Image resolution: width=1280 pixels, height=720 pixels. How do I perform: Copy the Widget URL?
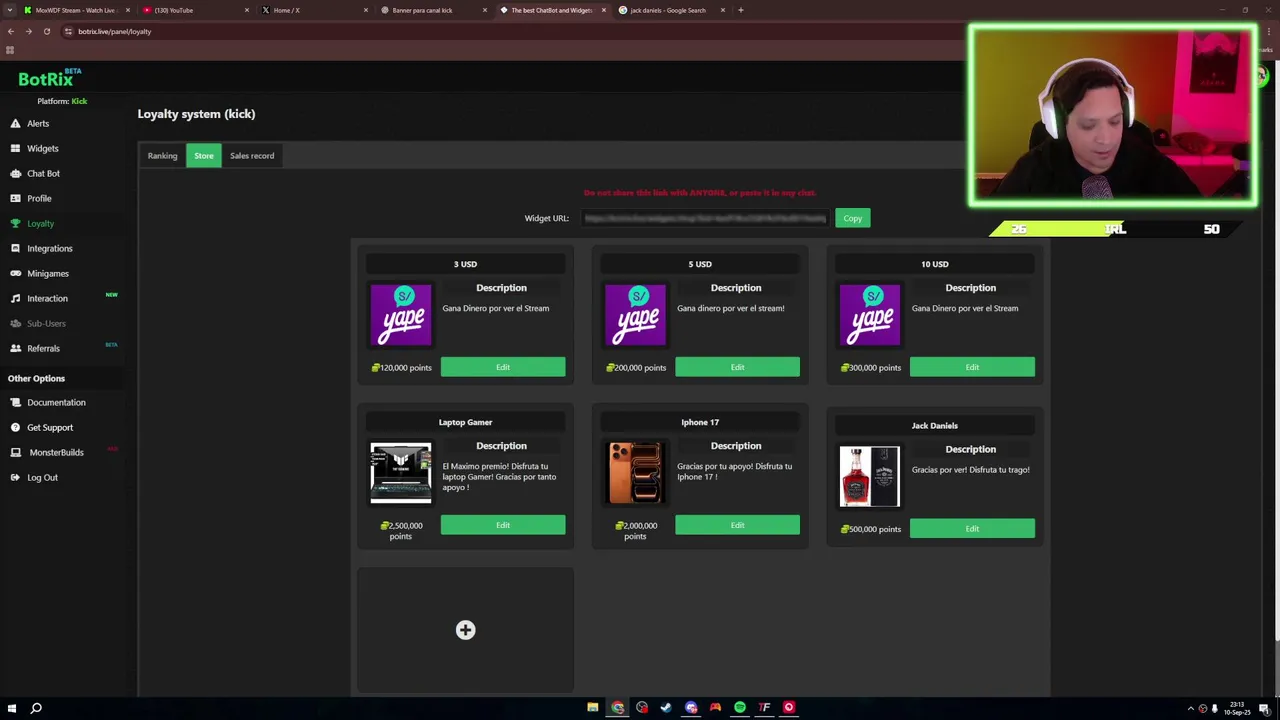853,218
